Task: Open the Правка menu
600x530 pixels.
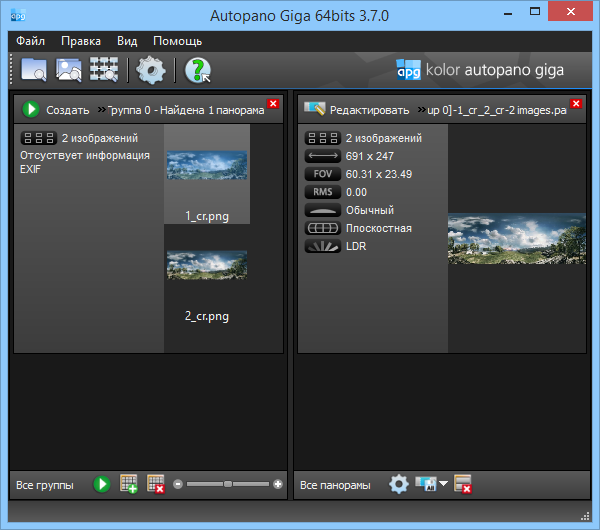Action: click(x=80, y=41)
